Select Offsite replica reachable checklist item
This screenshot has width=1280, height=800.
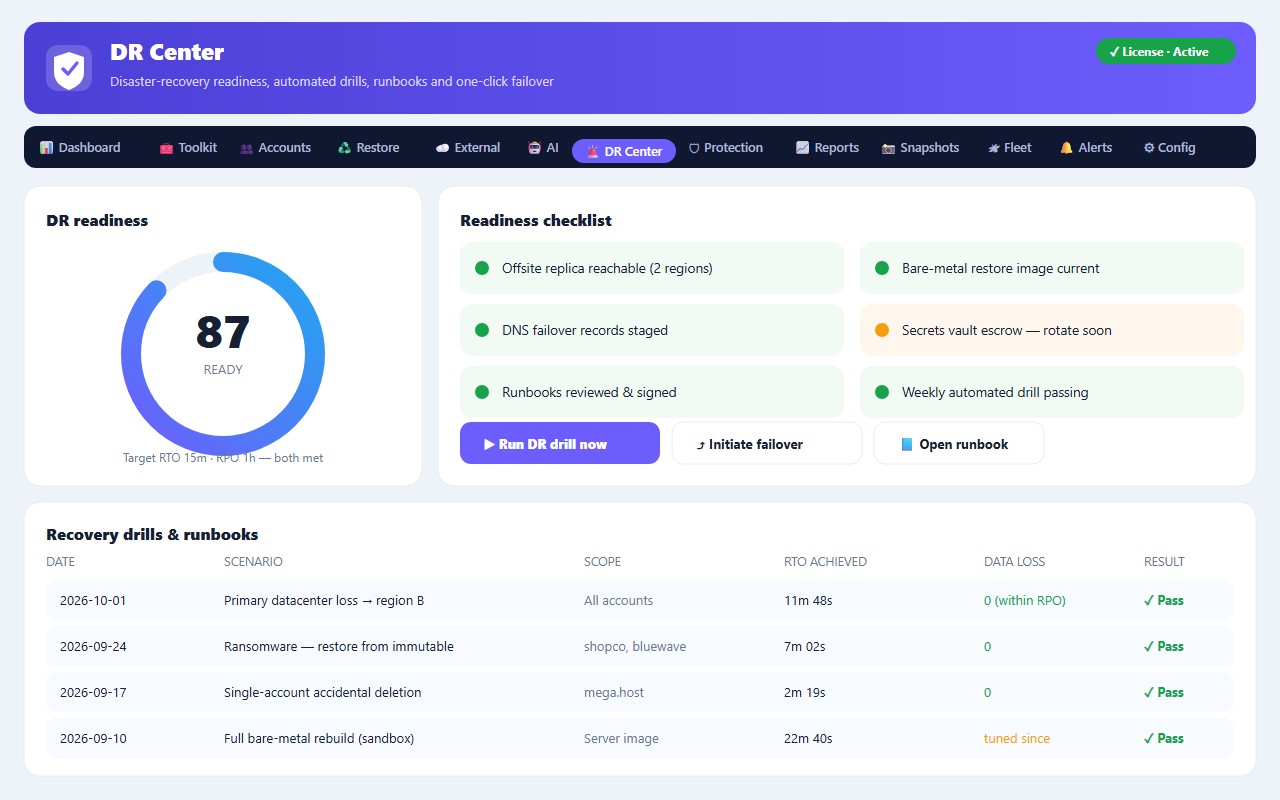(652, 268)
